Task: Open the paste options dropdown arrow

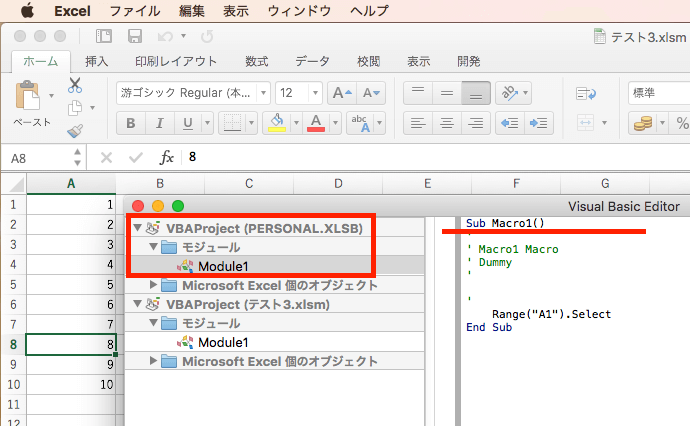Action: tap(51, 95)
